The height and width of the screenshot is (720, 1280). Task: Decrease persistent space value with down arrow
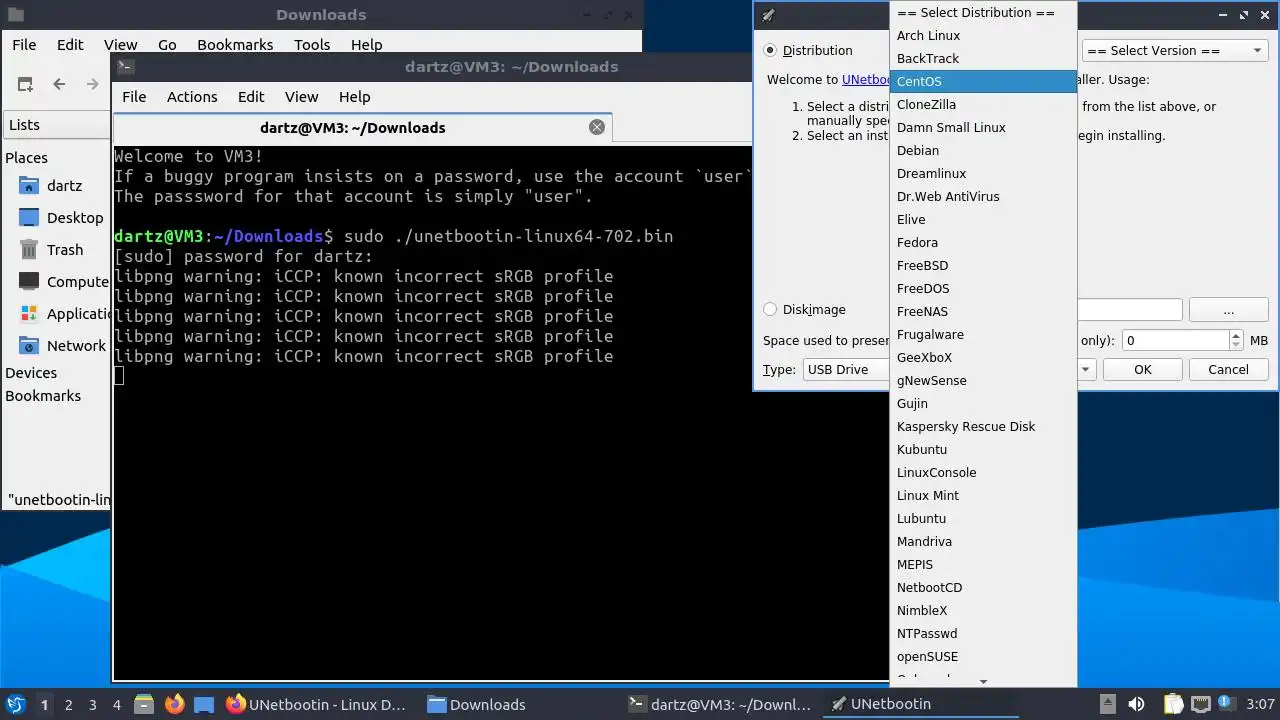pos(1236,346)
